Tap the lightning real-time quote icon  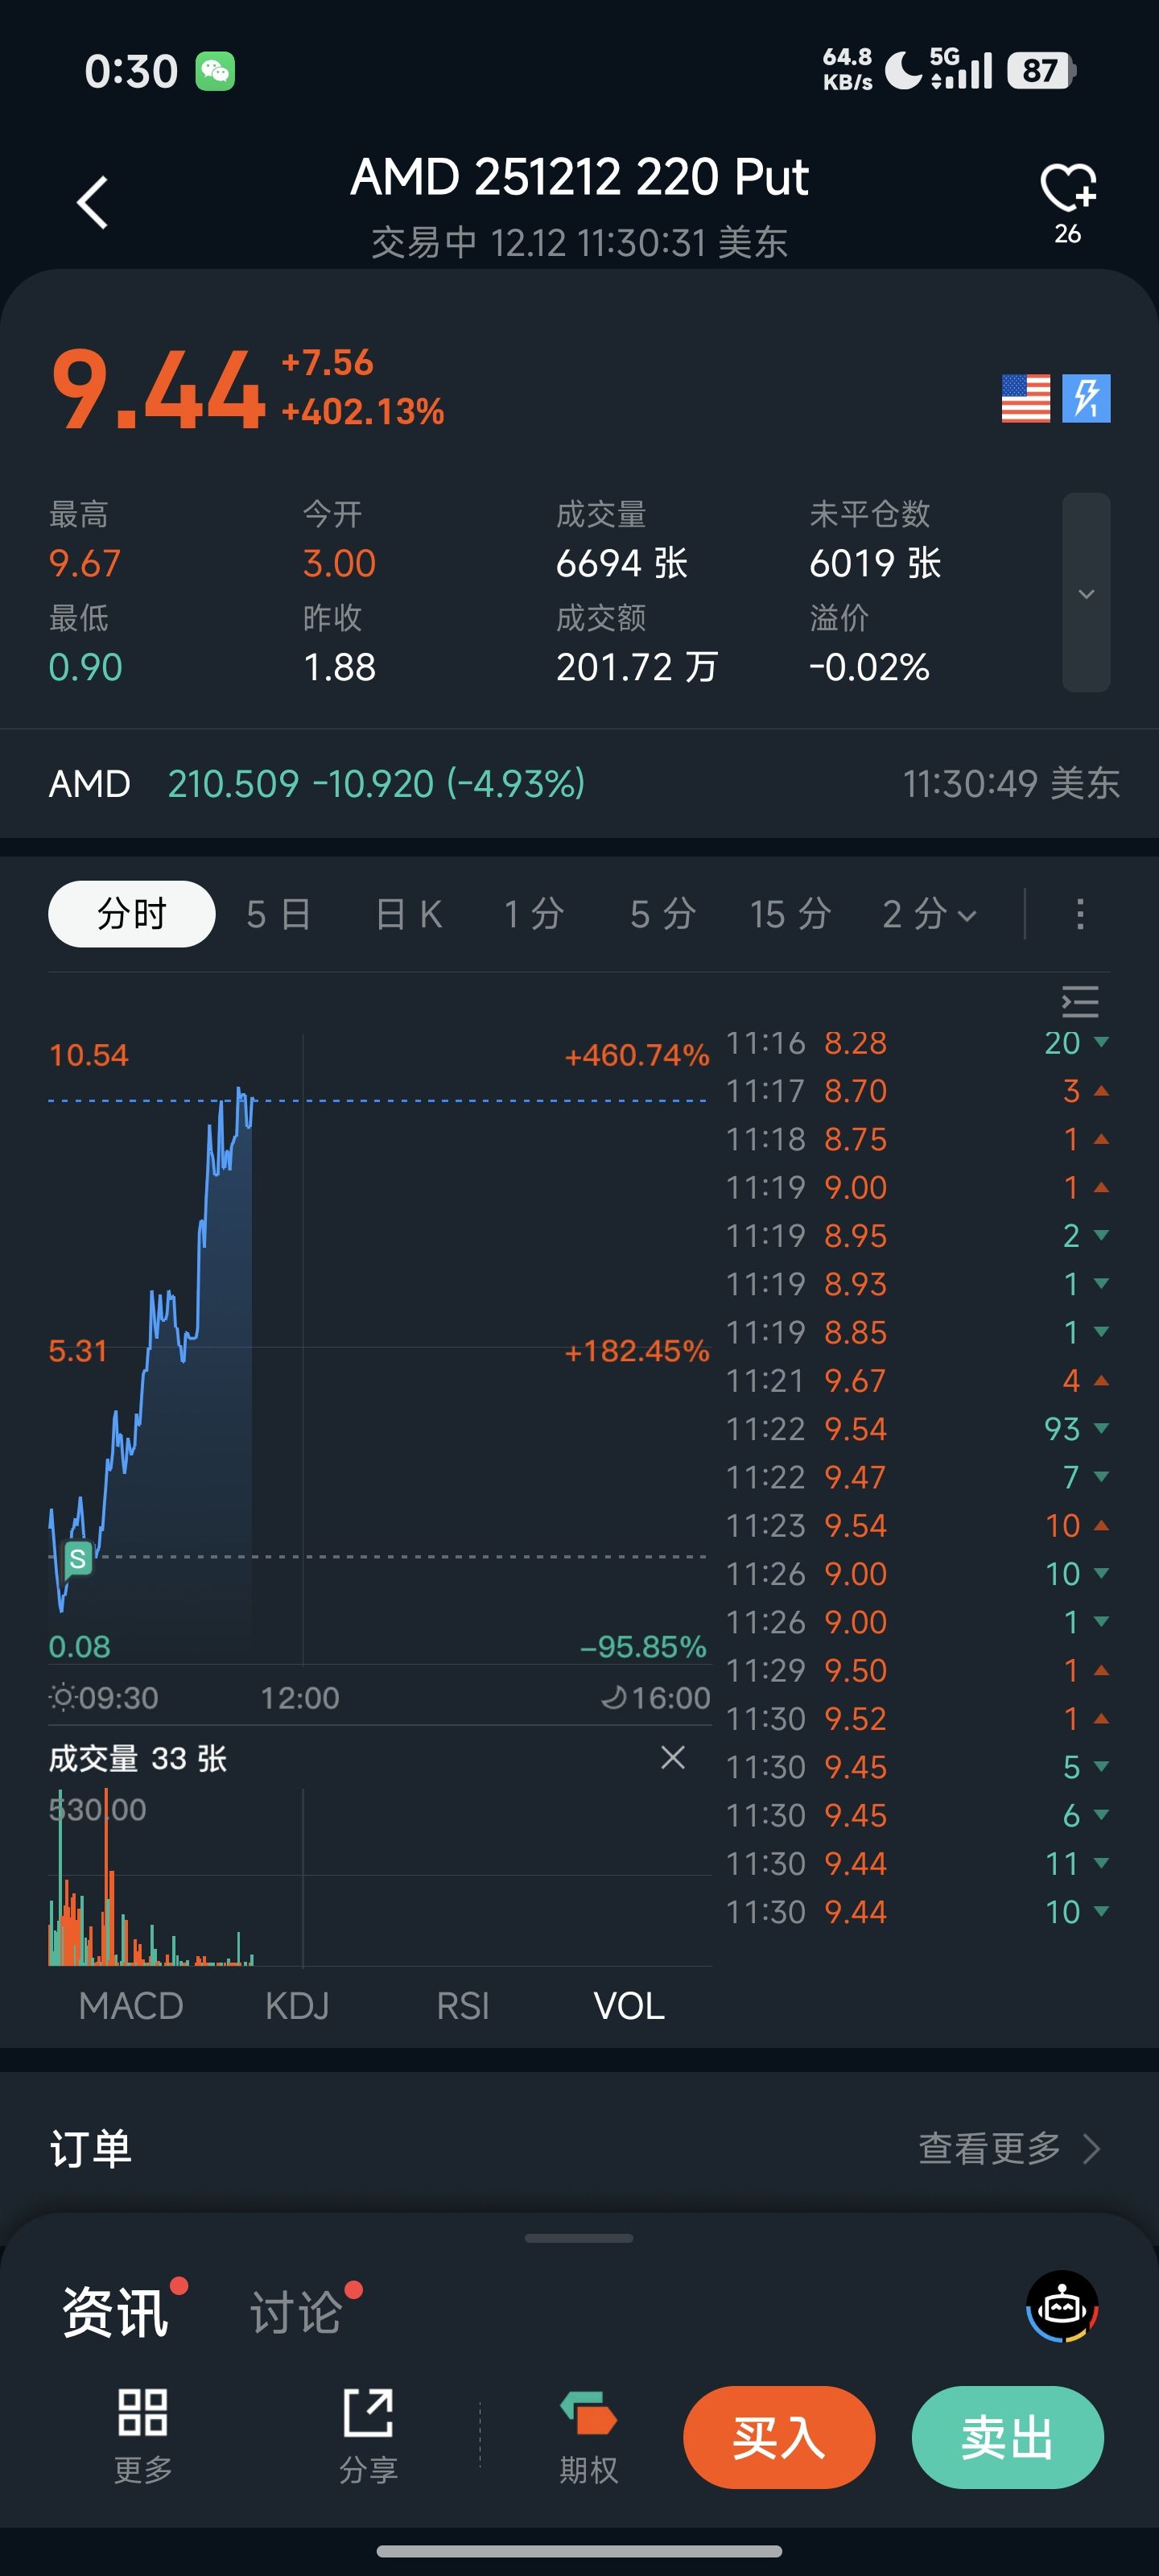1086,399
